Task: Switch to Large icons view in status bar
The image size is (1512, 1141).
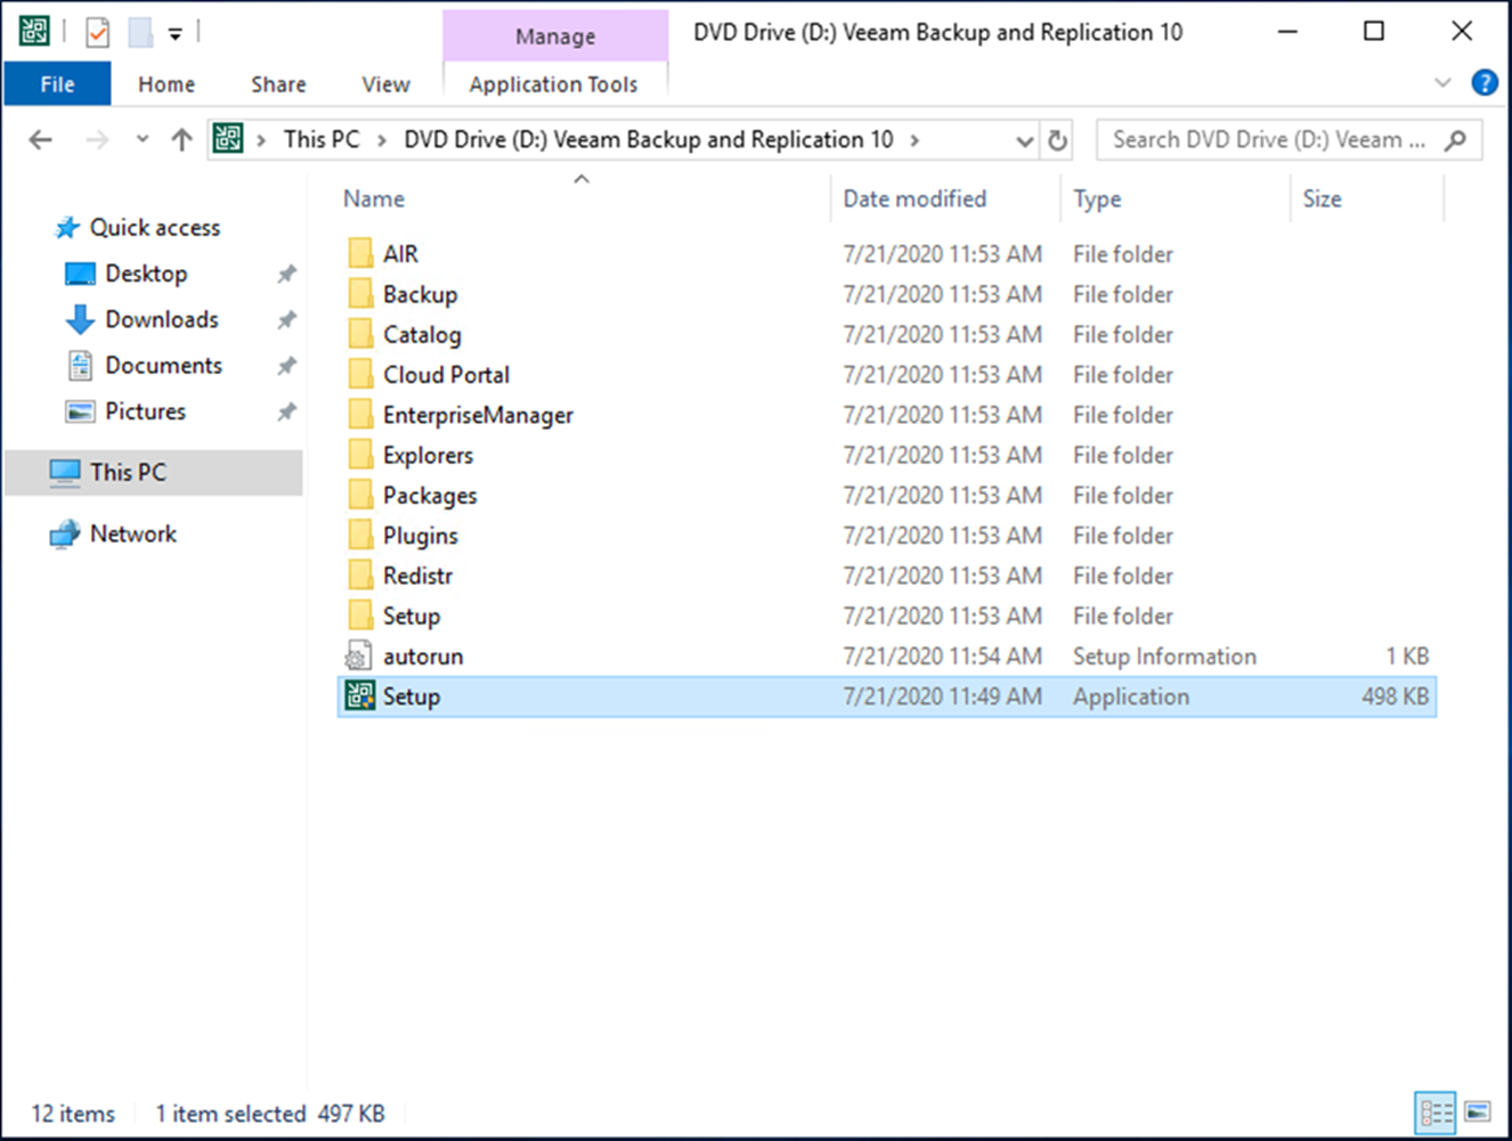Action: click(1477, 1112)
